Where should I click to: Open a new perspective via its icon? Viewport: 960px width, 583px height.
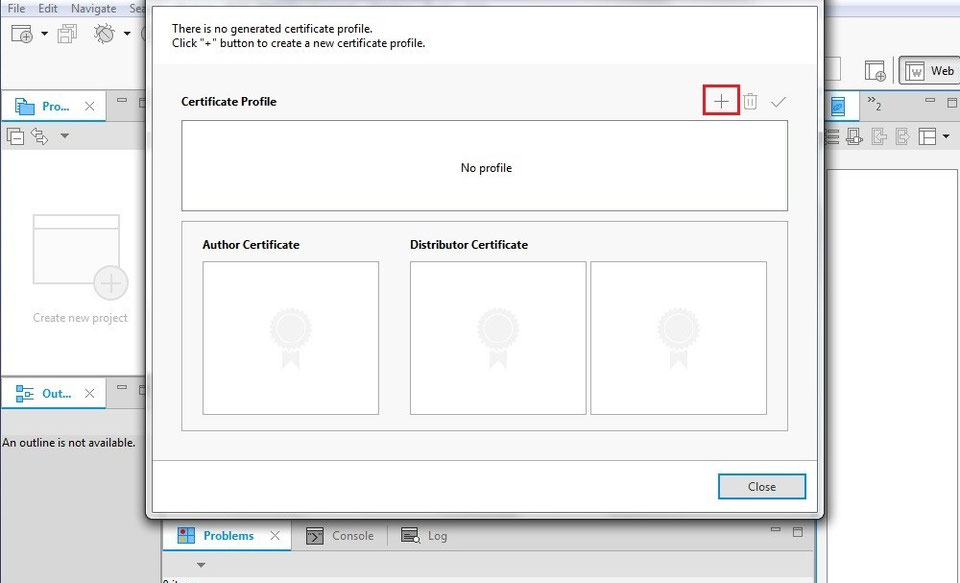876,70
